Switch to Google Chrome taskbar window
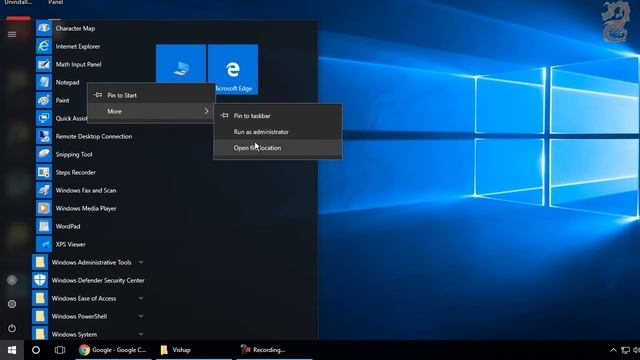 tap(113, 350)
